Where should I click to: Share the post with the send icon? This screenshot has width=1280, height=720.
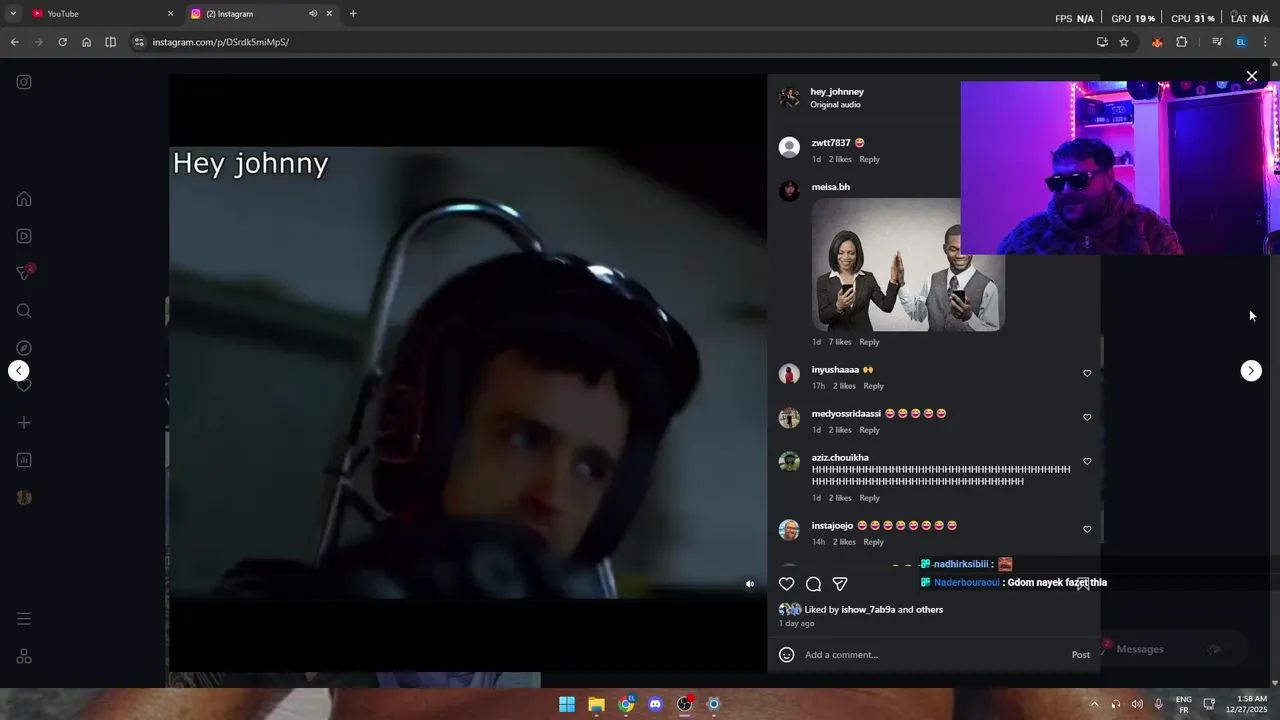point(840,584)
